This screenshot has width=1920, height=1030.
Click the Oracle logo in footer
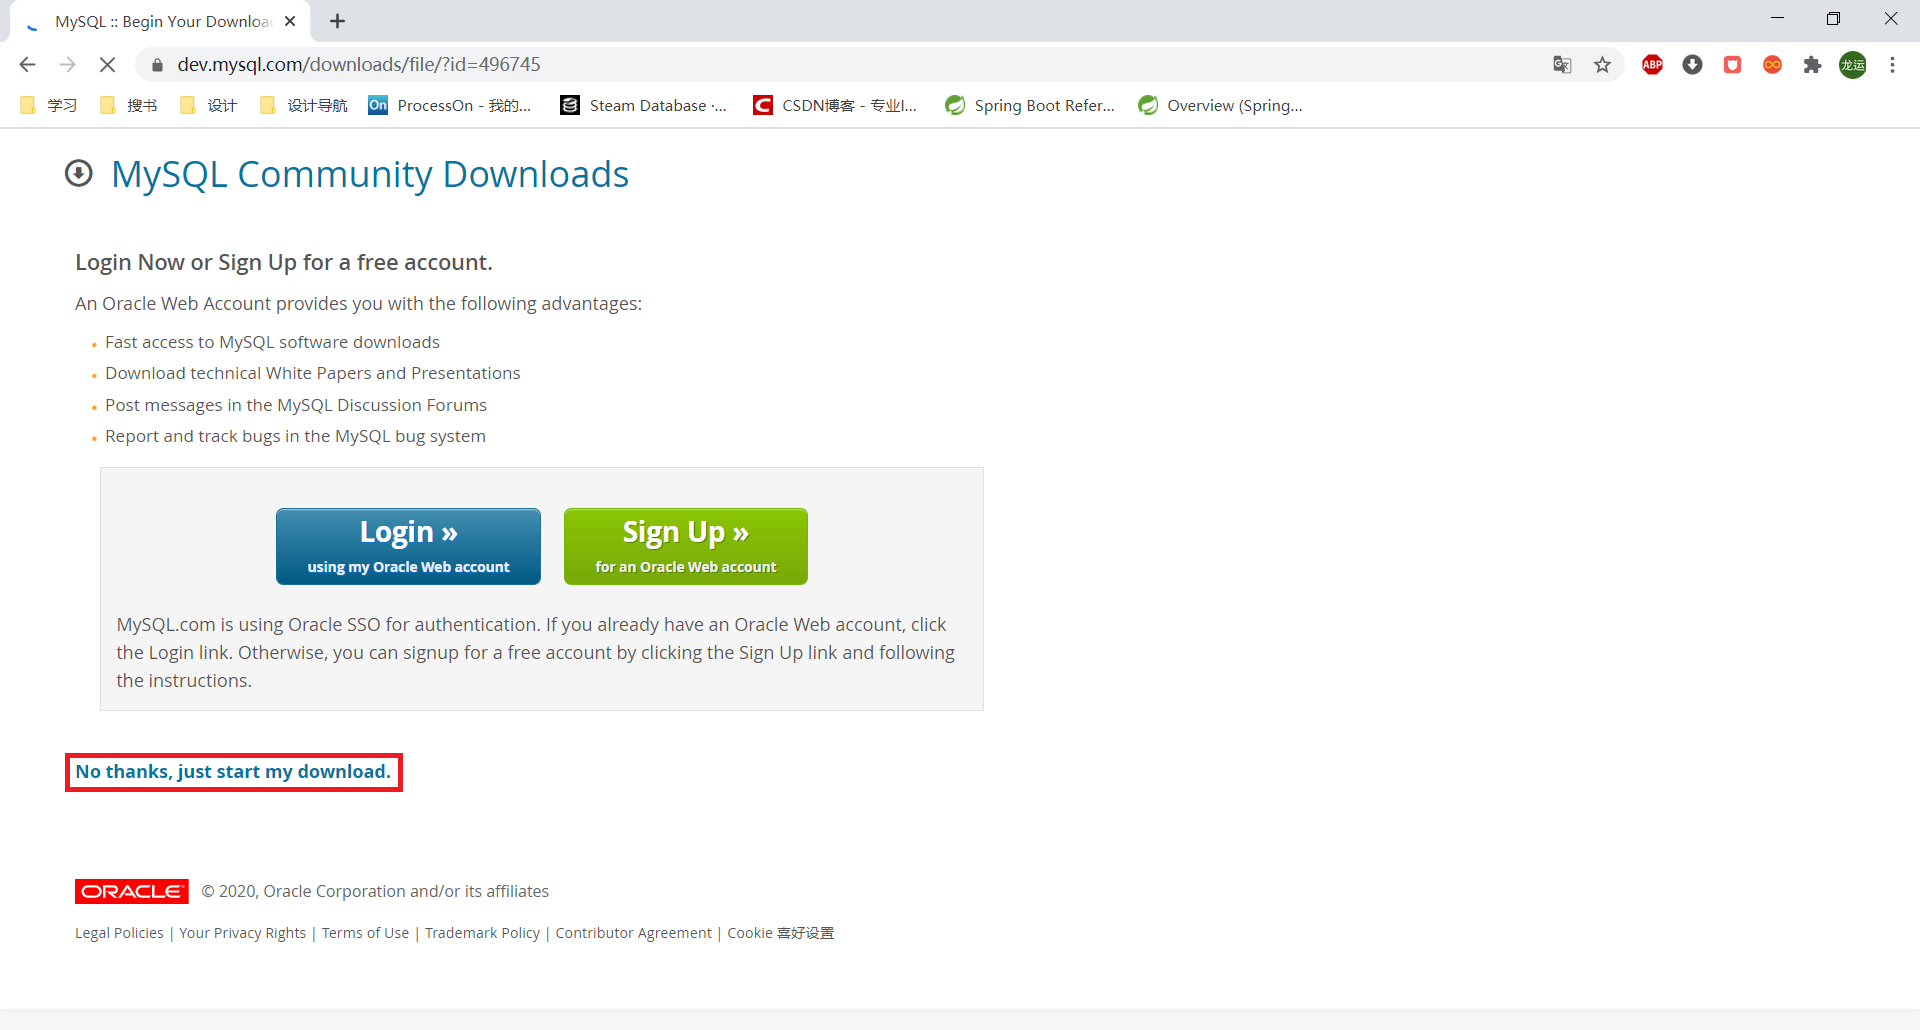132,891
